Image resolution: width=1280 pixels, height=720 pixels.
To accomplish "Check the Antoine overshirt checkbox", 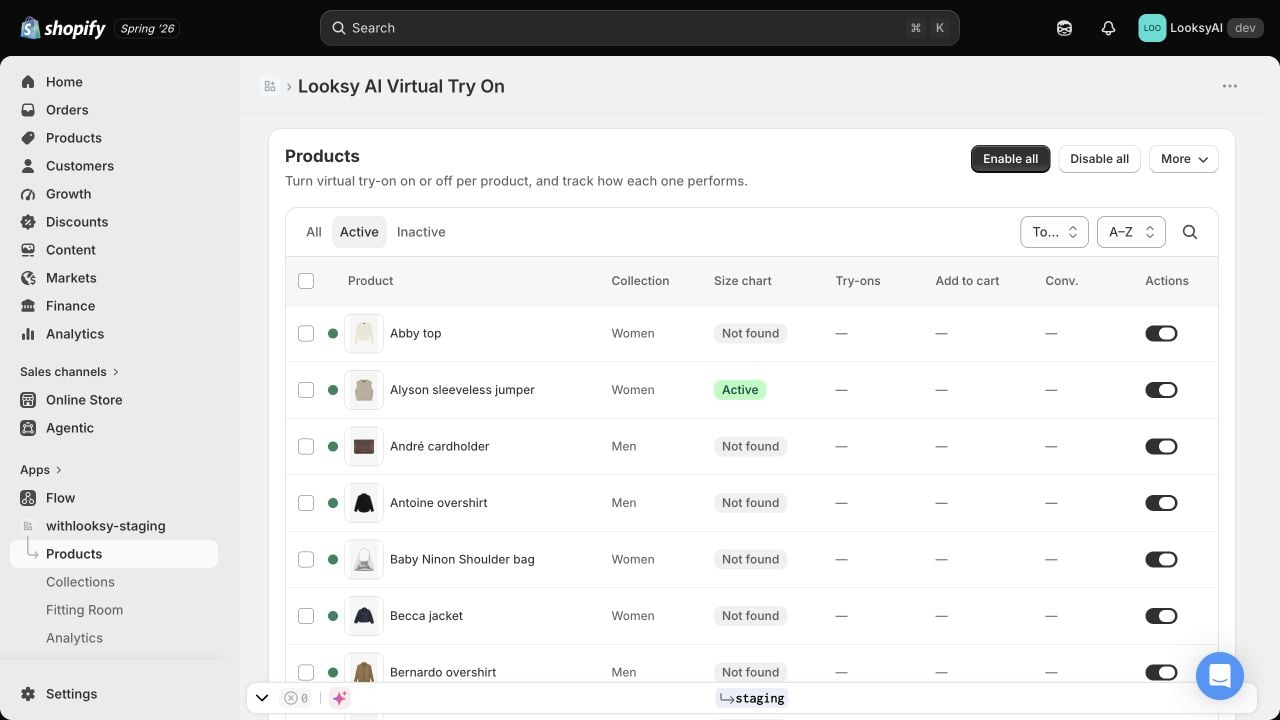I will tap(306, 503).
